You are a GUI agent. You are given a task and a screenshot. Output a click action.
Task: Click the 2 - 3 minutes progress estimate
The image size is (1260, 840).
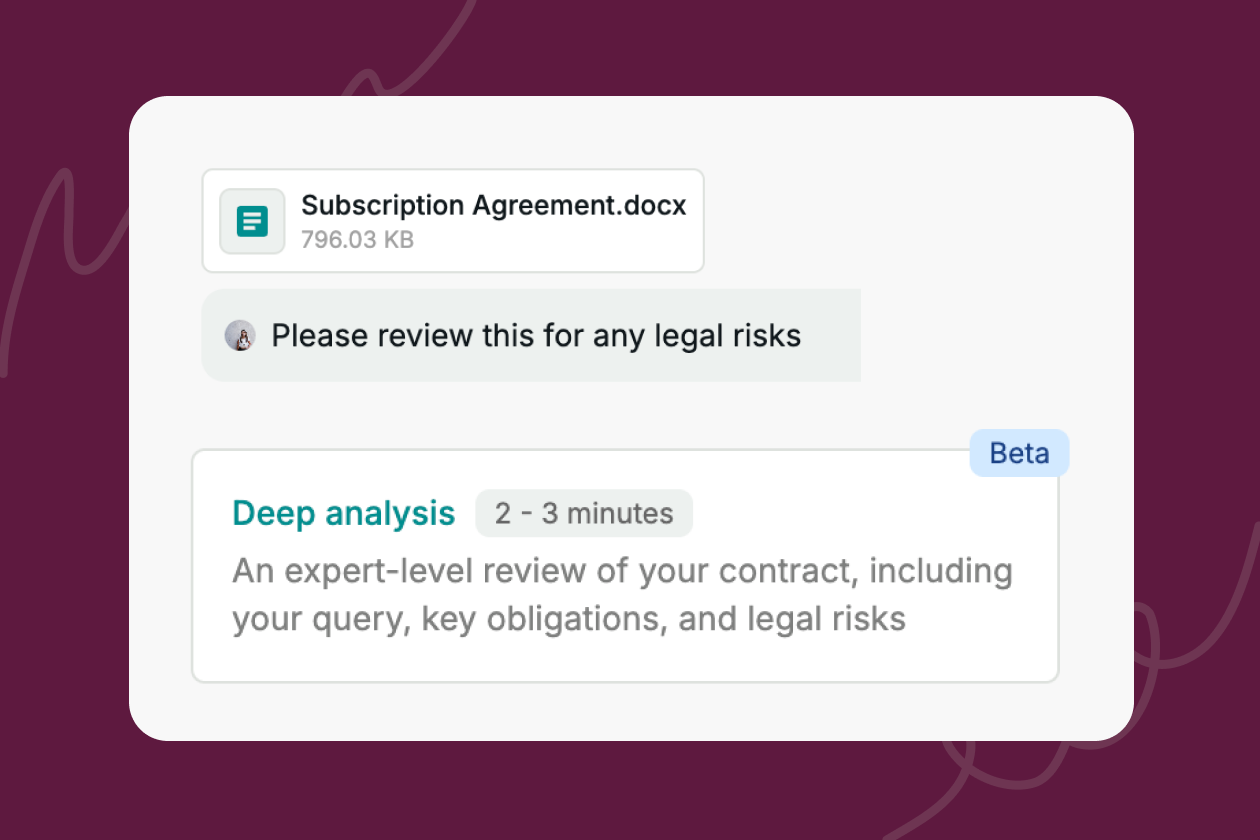point(584,513)
